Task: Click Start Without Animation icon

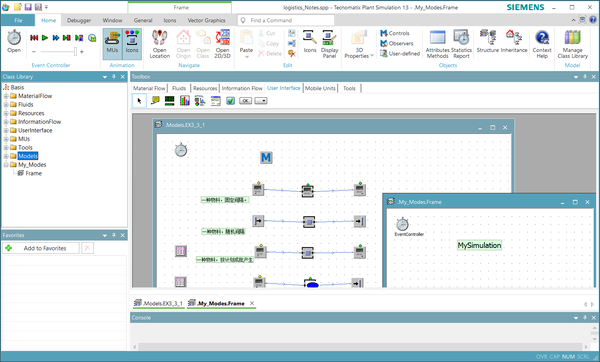Action: click(x=79, y=38)
